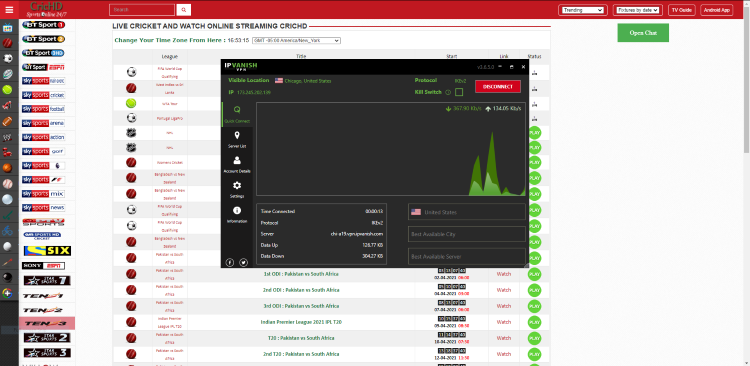Screen dimensions: 750x366
Task: Open the Trending dropdown
Action: pyautogui.click(x=583, y=10)
